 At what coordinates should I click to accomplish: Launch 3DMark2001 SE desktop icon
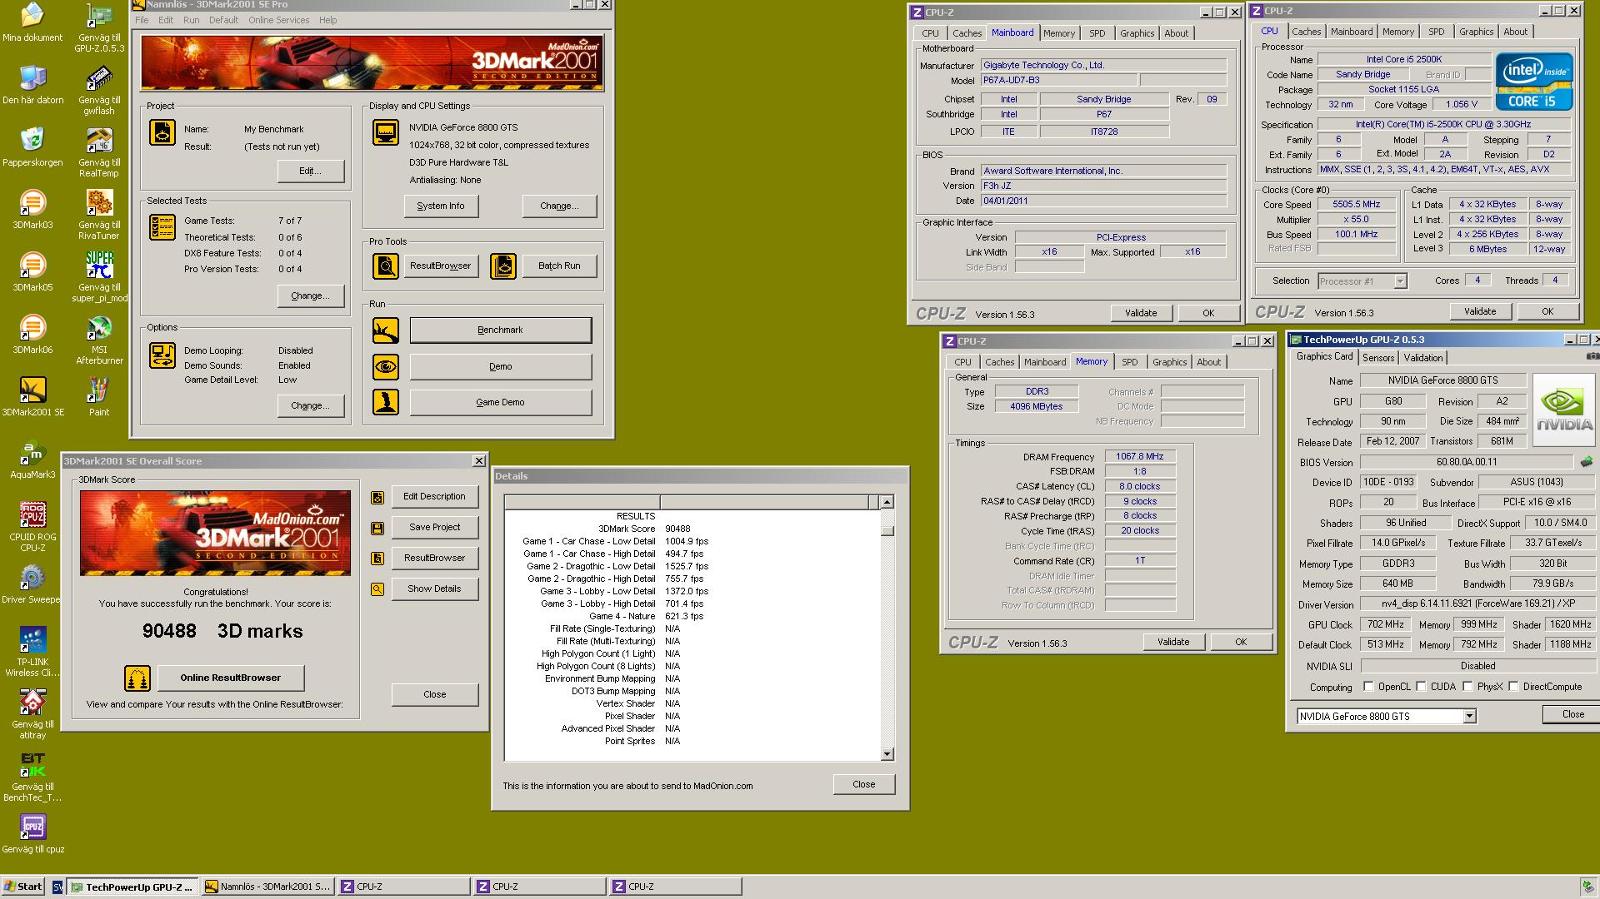click(x=33, y=396)
